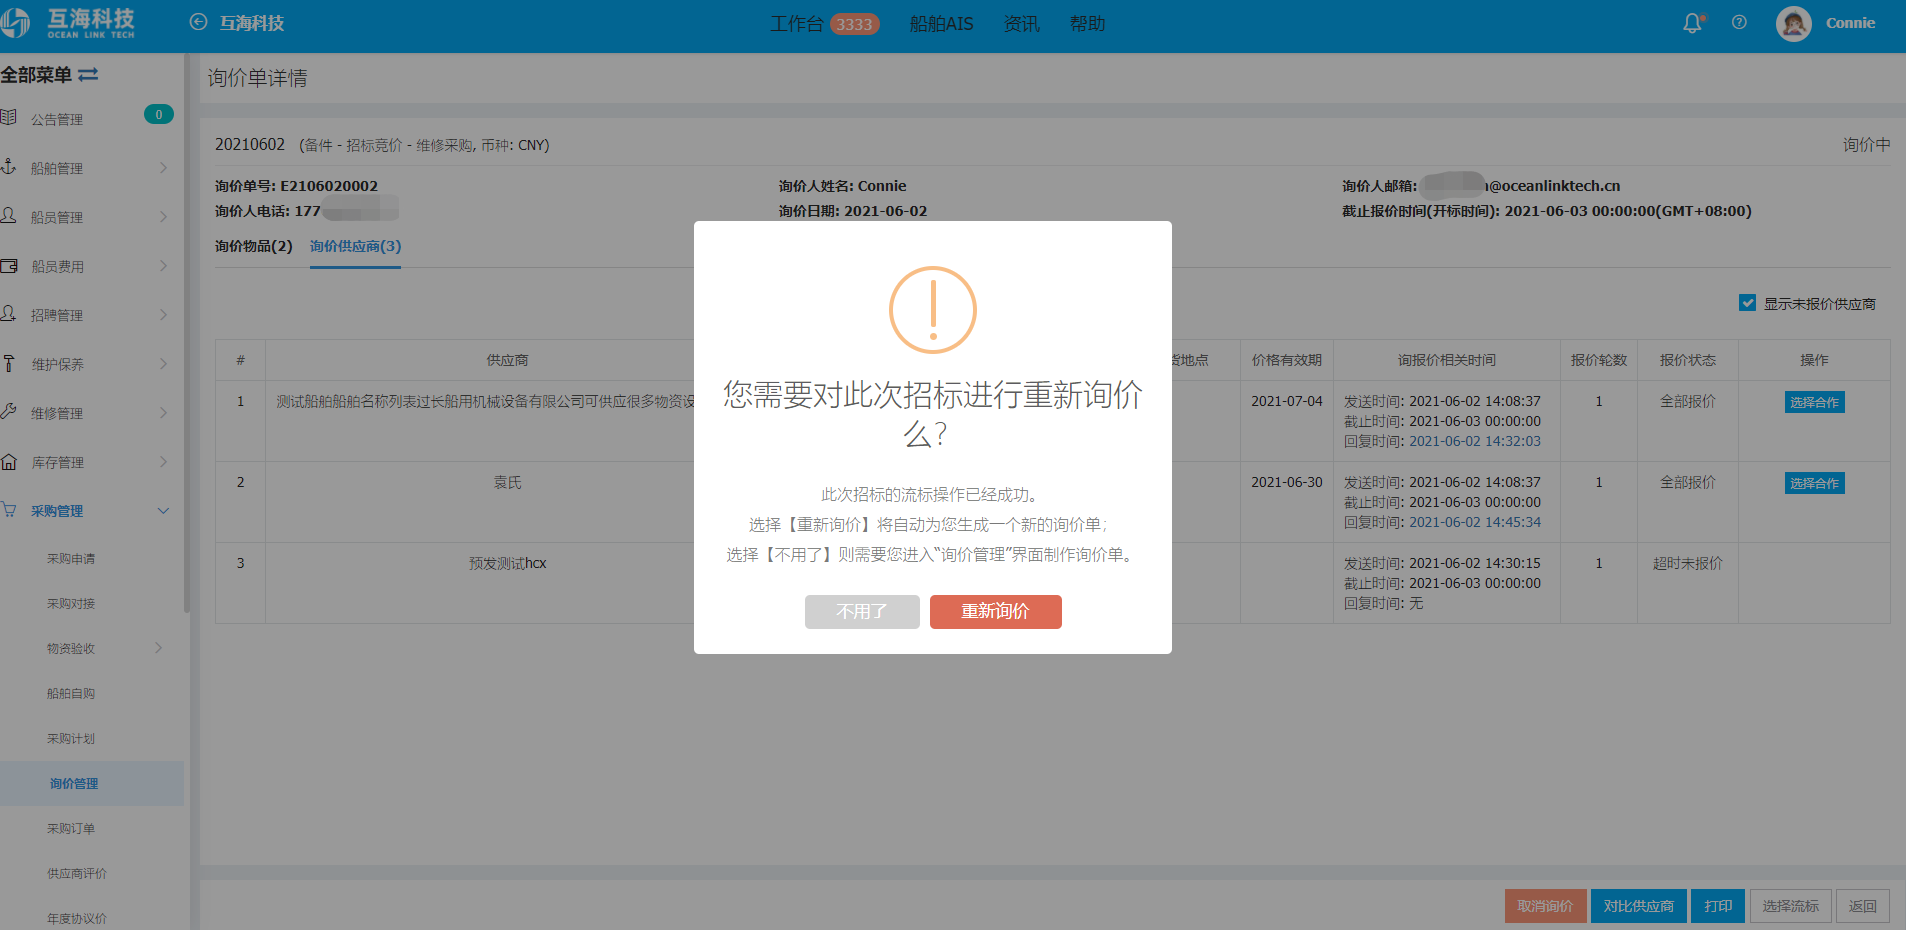Click the 询价中 status label

[x=1866, y=145]
